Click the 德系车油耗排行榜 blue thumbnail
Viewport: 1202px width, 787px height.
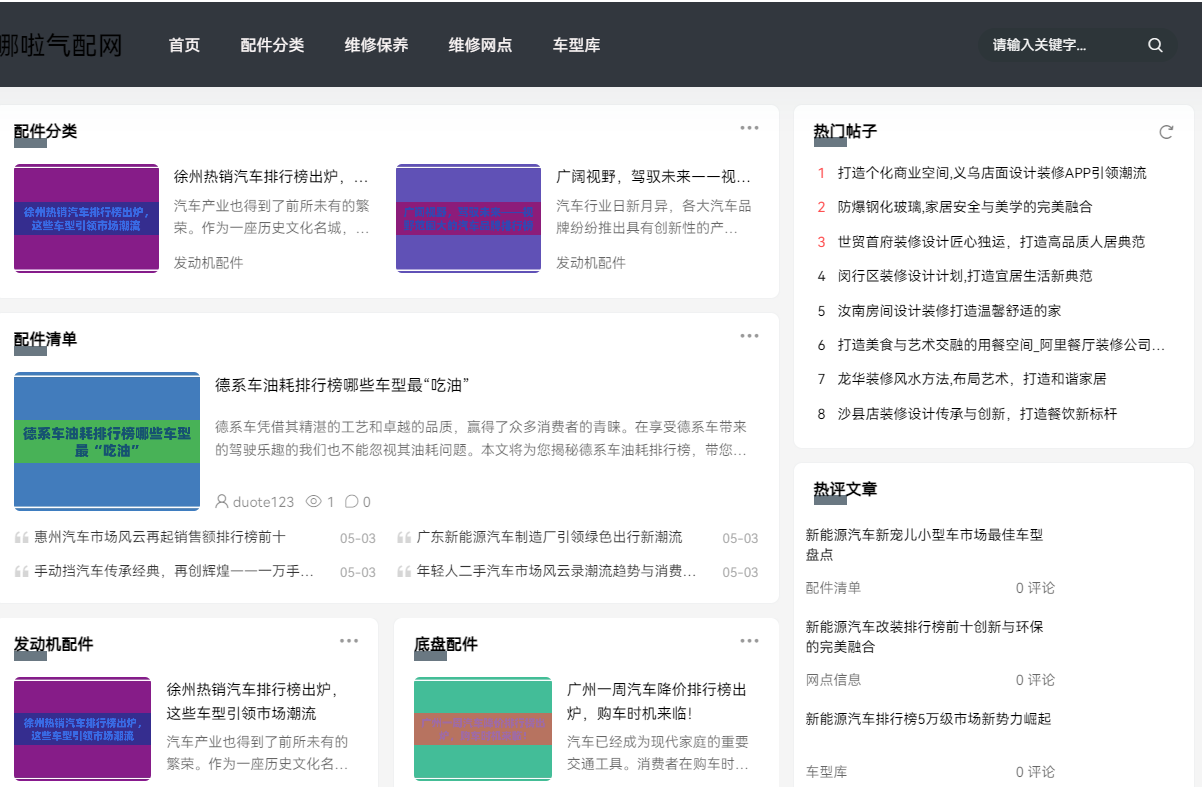[107, 442]
